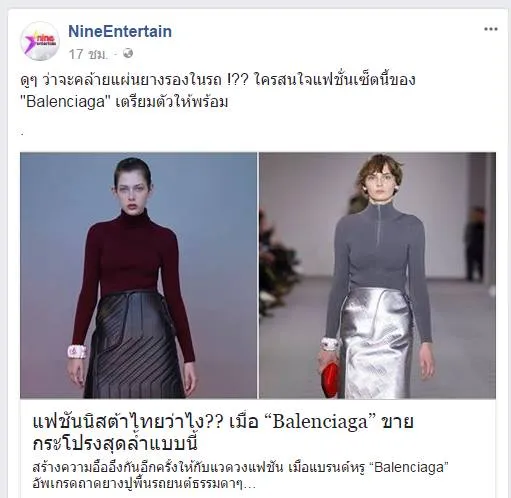Click the period line below the caption
Image resolution: width=511 pixels, height=498 pixels.
click(x=22, y=134)
